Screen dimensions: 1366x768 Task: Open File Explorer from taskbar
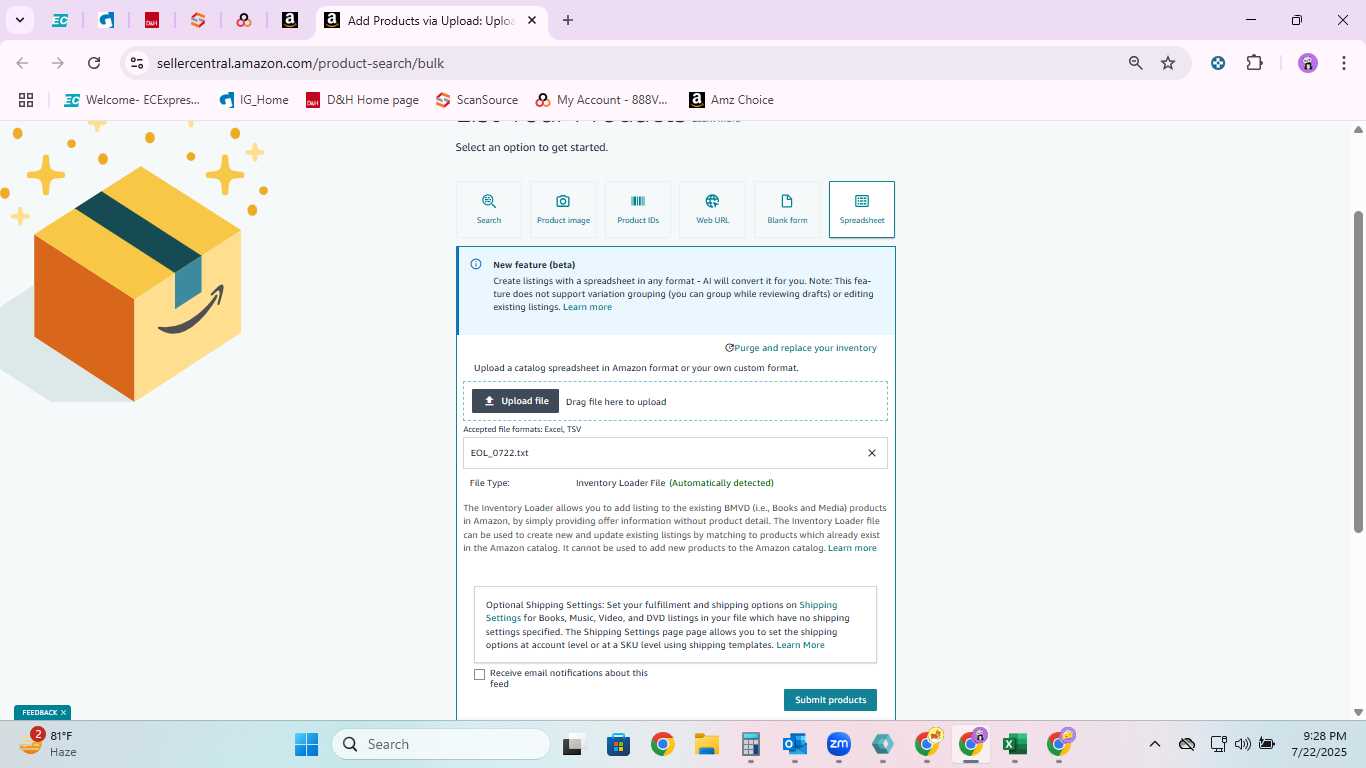tap(707, 744)
